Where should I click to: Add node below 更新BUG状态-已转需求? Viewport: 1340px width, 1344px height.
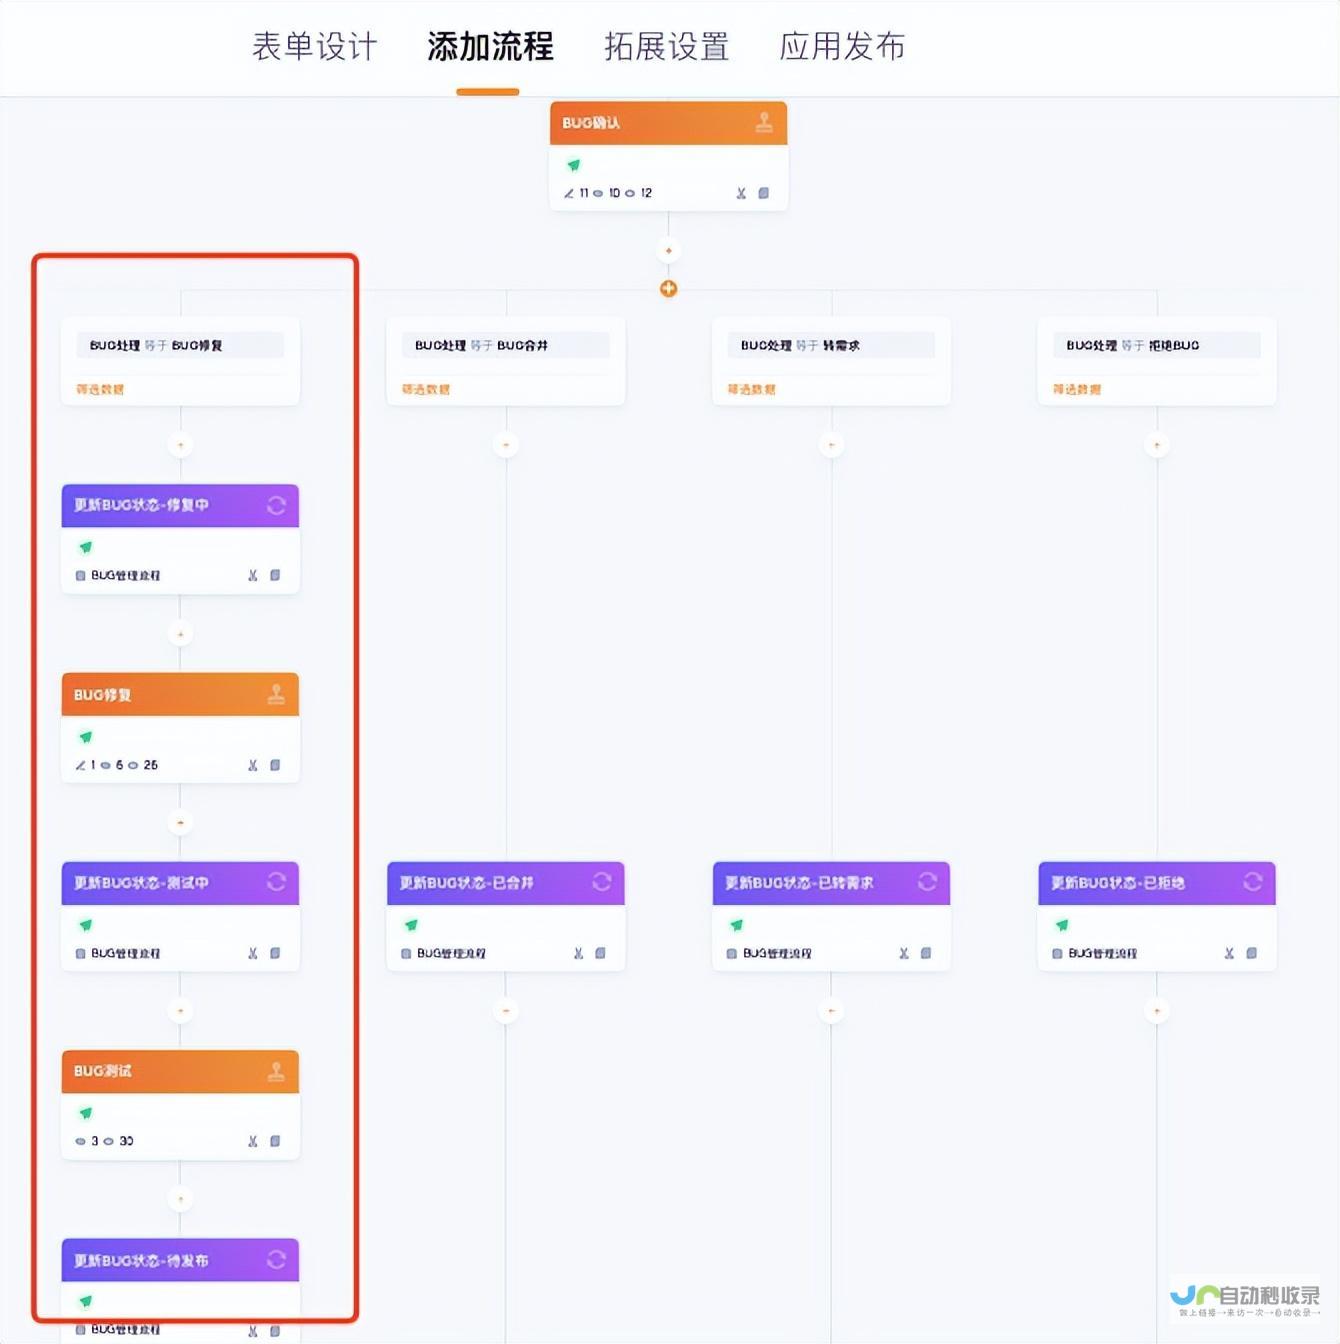[x=831, y=1011]
